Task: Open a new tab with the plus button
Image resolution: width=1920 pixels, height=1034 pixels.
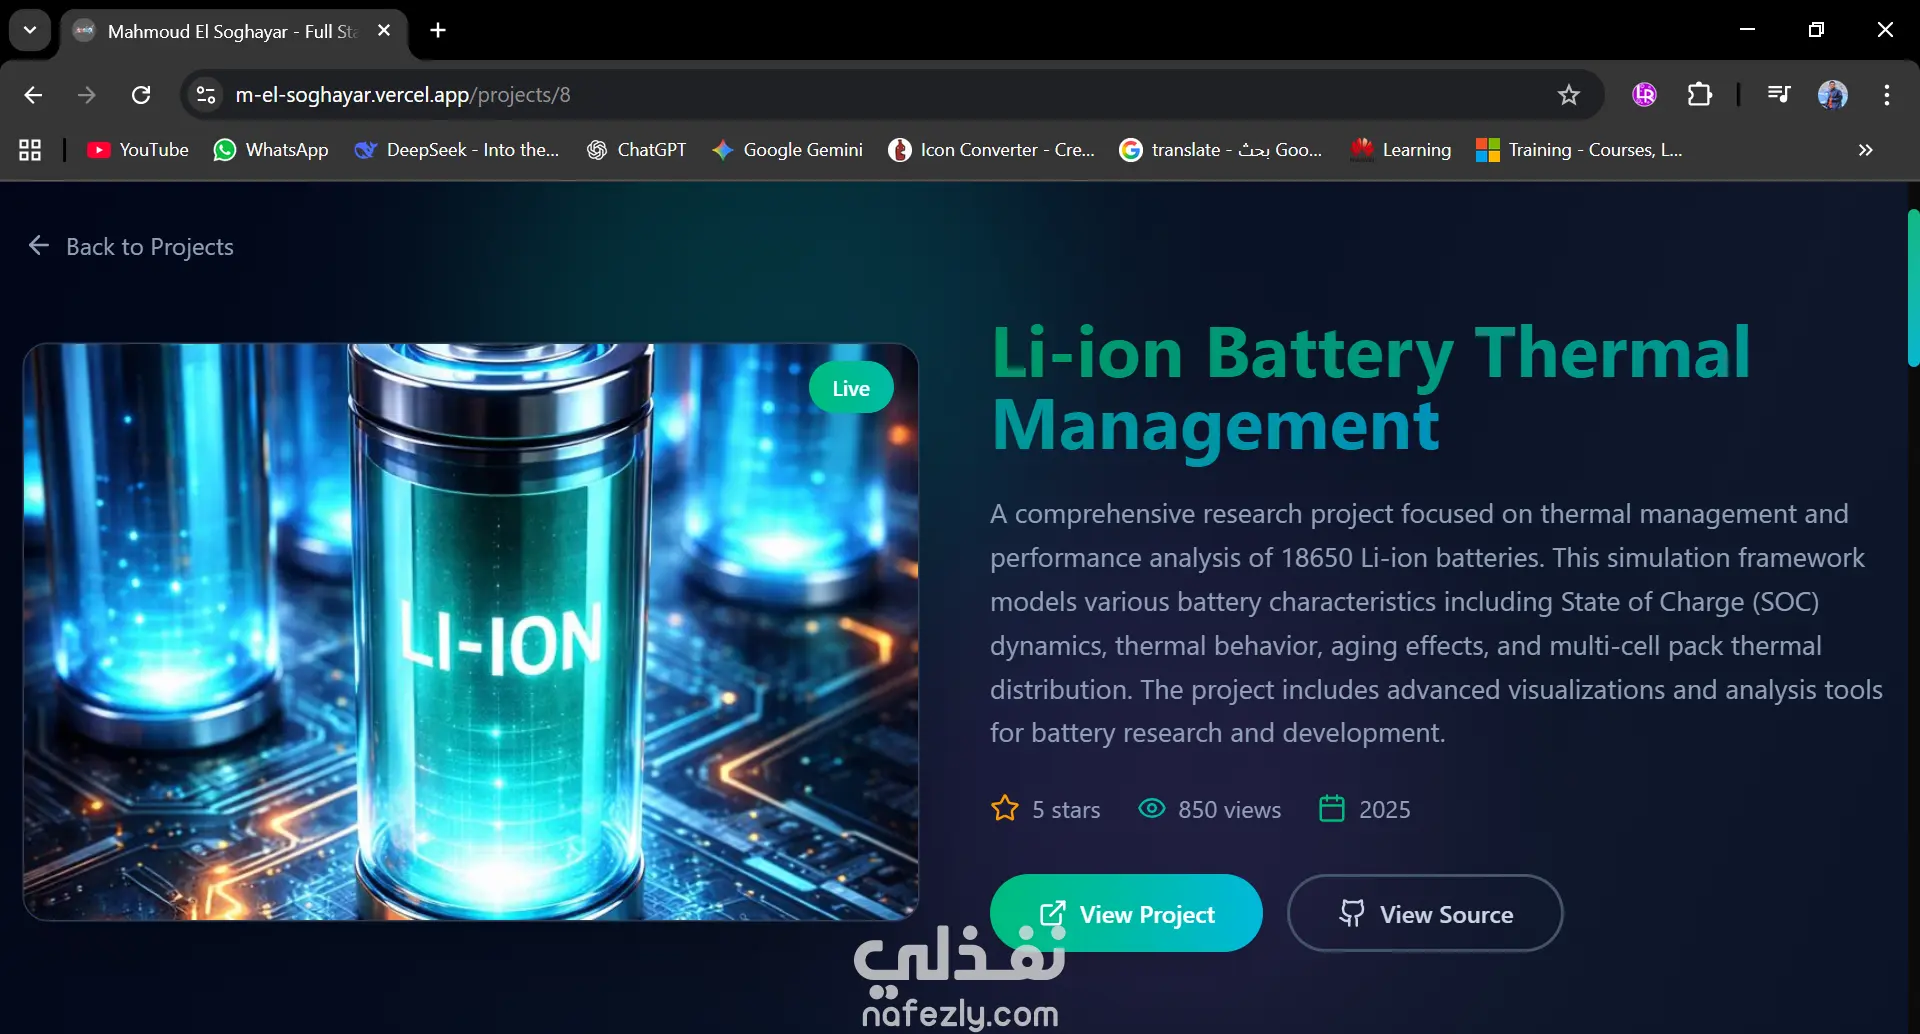Action: coord(438,30)
